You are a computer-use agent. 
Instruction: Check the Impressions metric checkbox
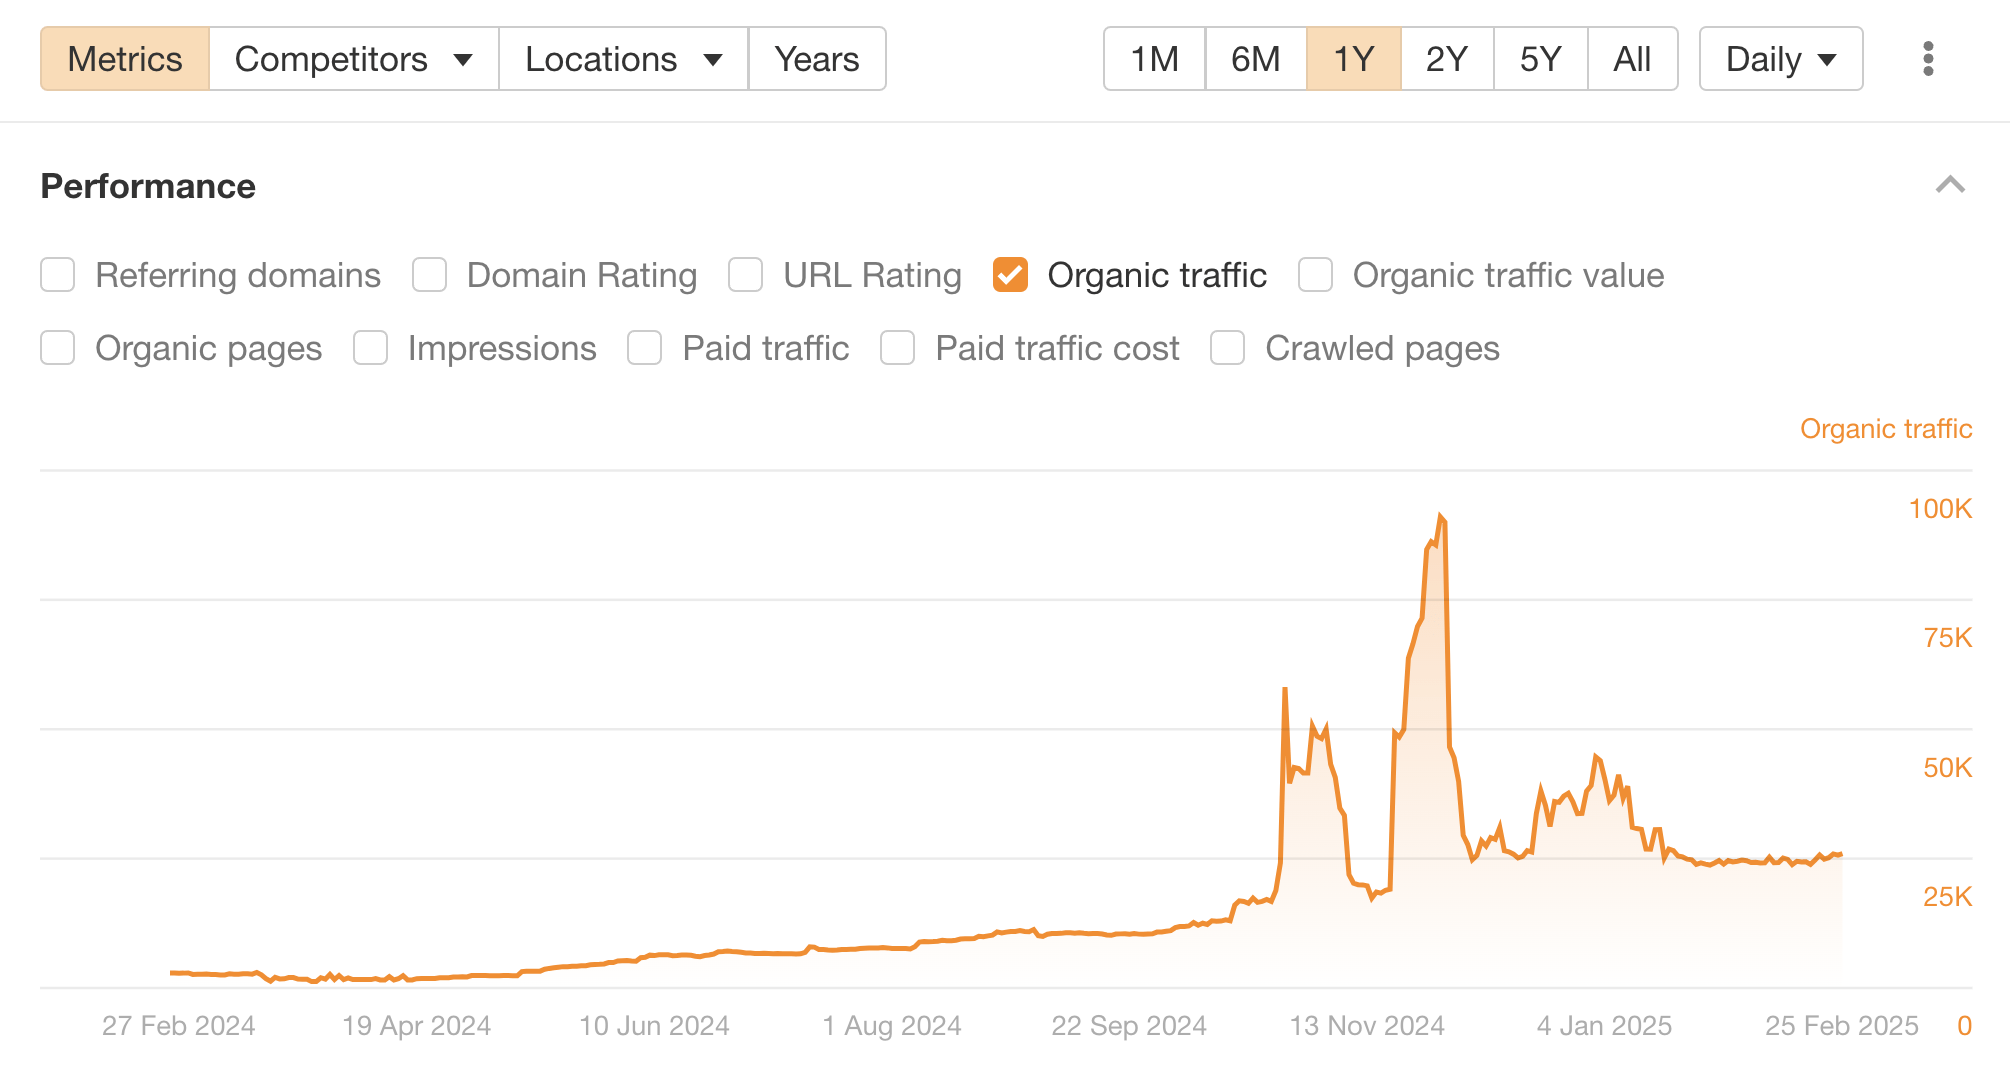coord(371,348)
